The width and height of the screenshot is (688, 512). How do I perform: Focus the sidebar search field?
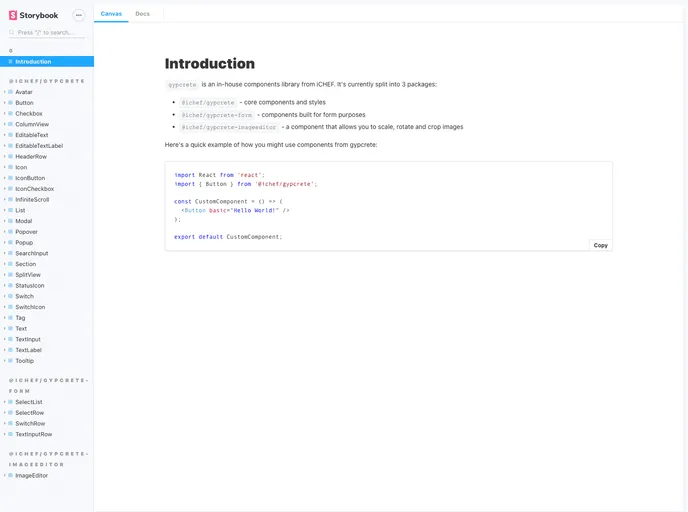[47, 32]
